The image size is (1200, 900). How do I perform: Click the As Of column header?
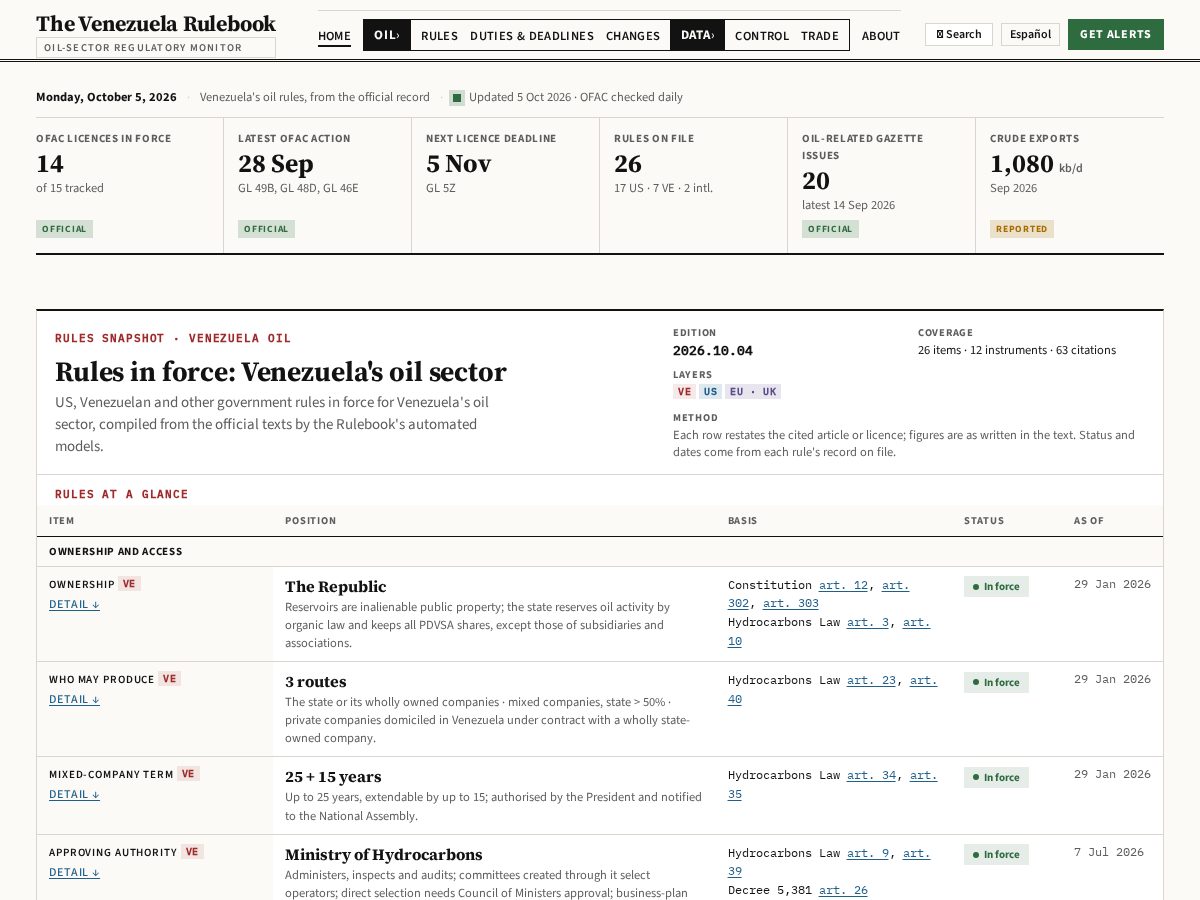1089,521
